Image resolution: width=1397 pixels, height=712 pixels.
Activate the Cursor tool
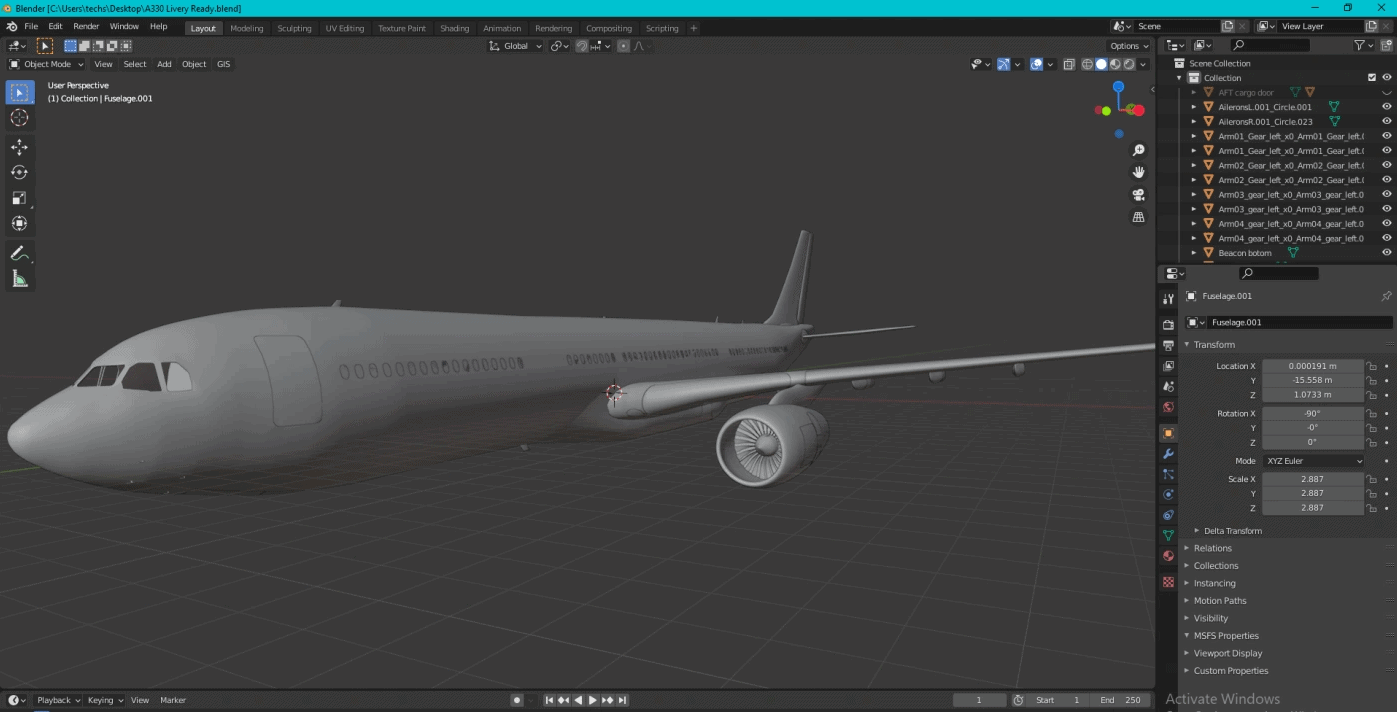[19, 118]
